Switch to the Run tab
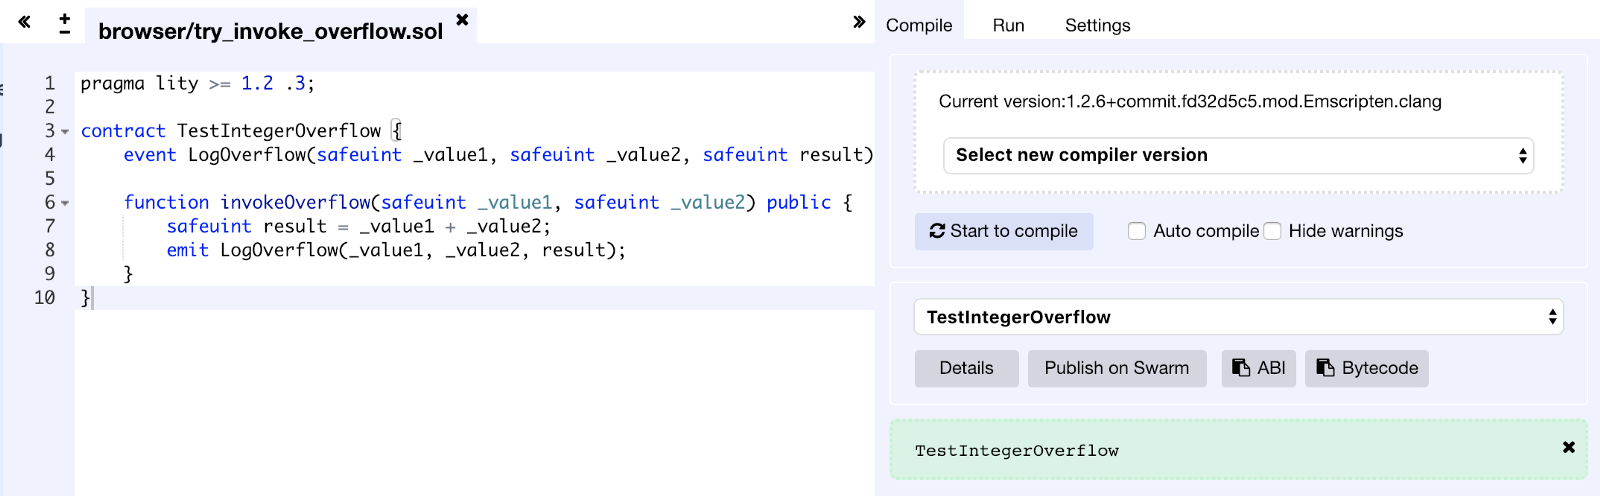 tap(1008, 25)
